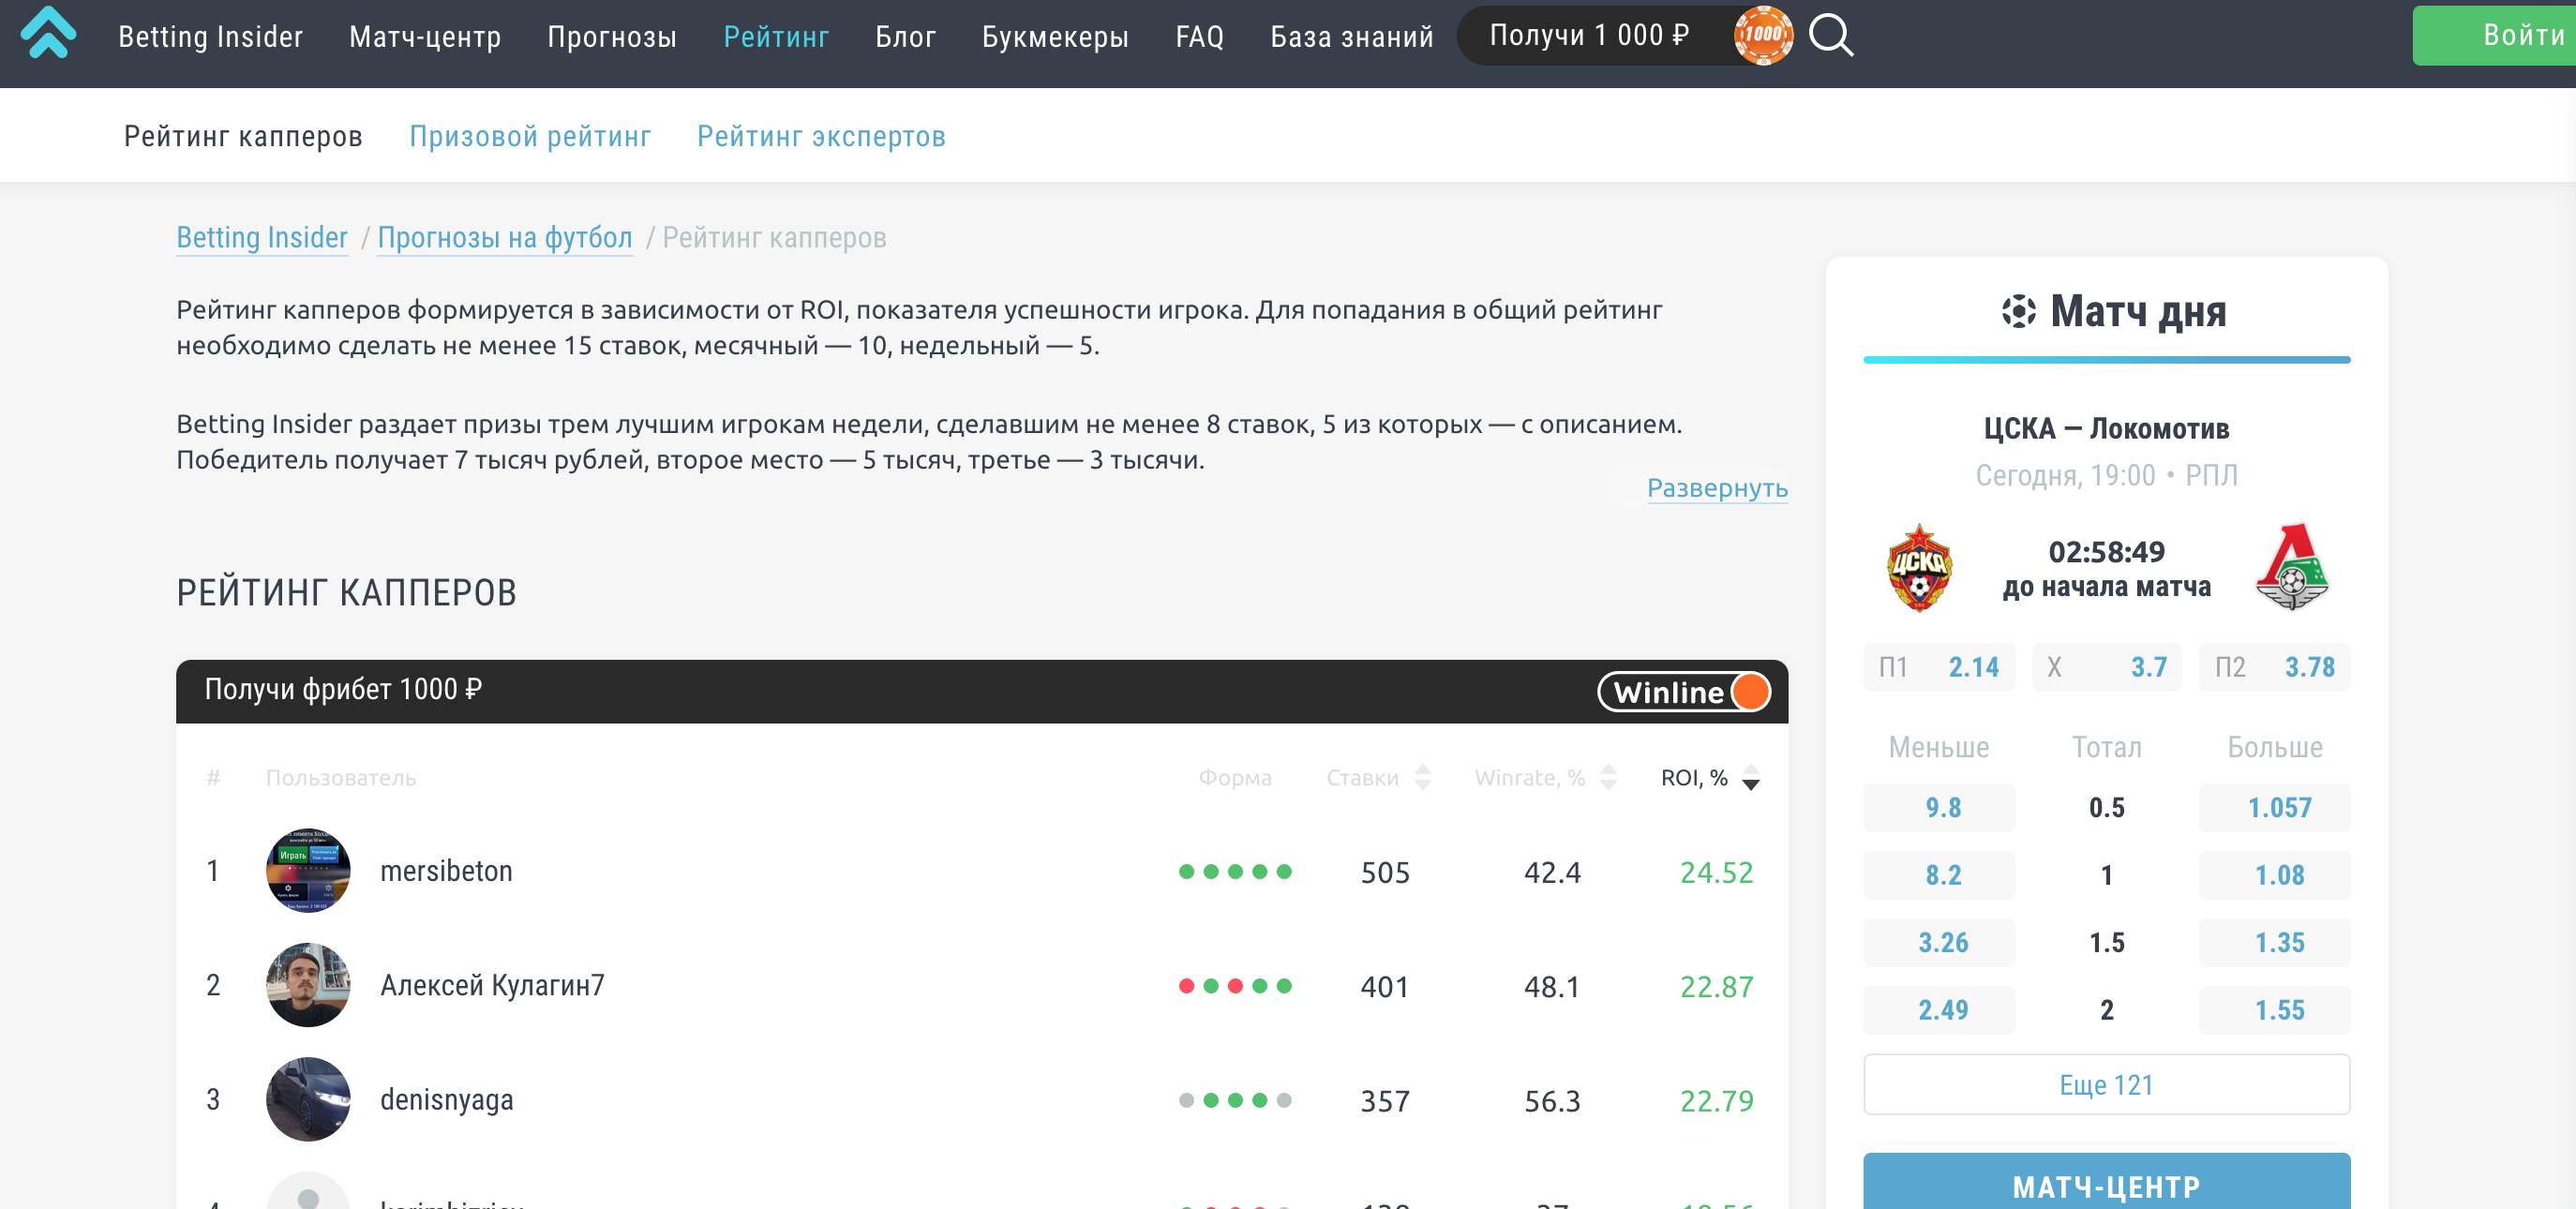The image size is (2576, 1209).
Task: Click denisnyaga's form dots indicator
Action: tap(1234, 1100)
